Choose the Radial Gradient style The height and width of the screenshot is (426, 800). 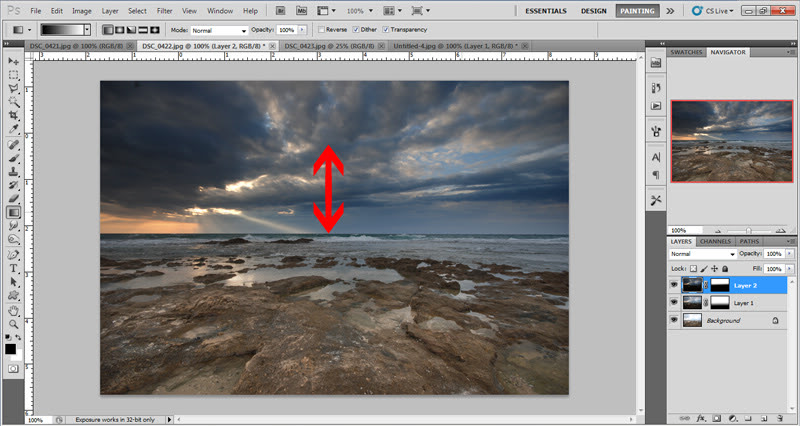[119, 30]
